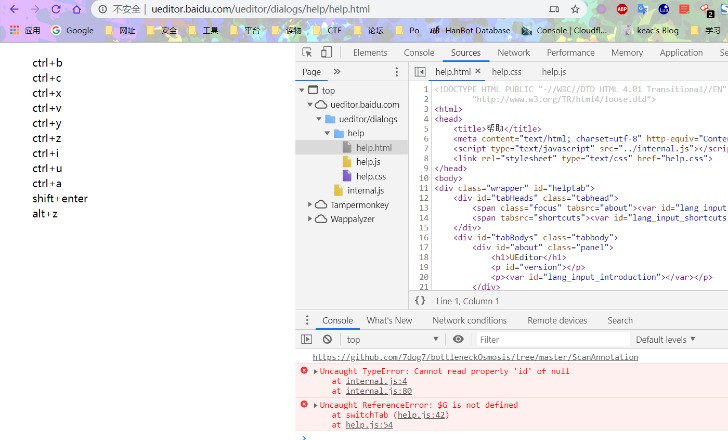The width and height of the screenshot is (728, 440).
Task: Open the Default levels dropdown
Action: click(665, 339)
